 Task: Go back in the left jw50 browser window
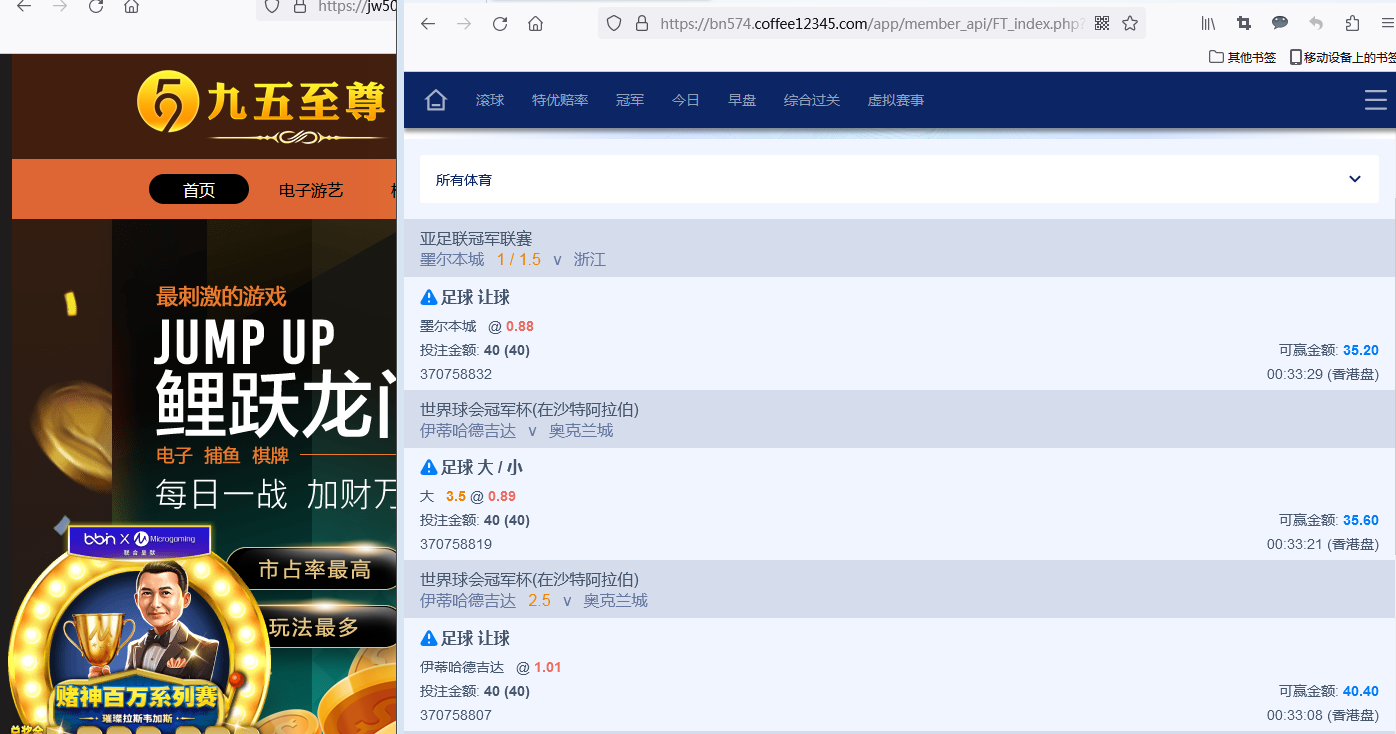pos(24,6)
